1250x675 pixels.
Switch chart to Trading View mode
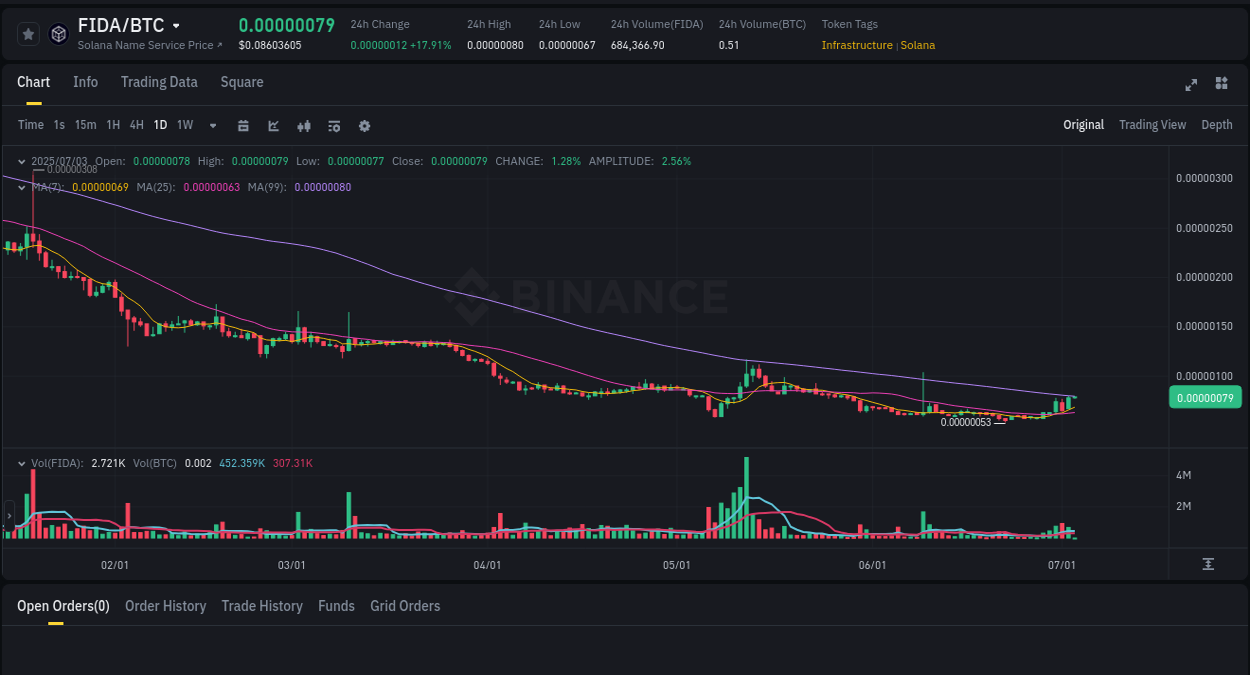pos(1152,125)
